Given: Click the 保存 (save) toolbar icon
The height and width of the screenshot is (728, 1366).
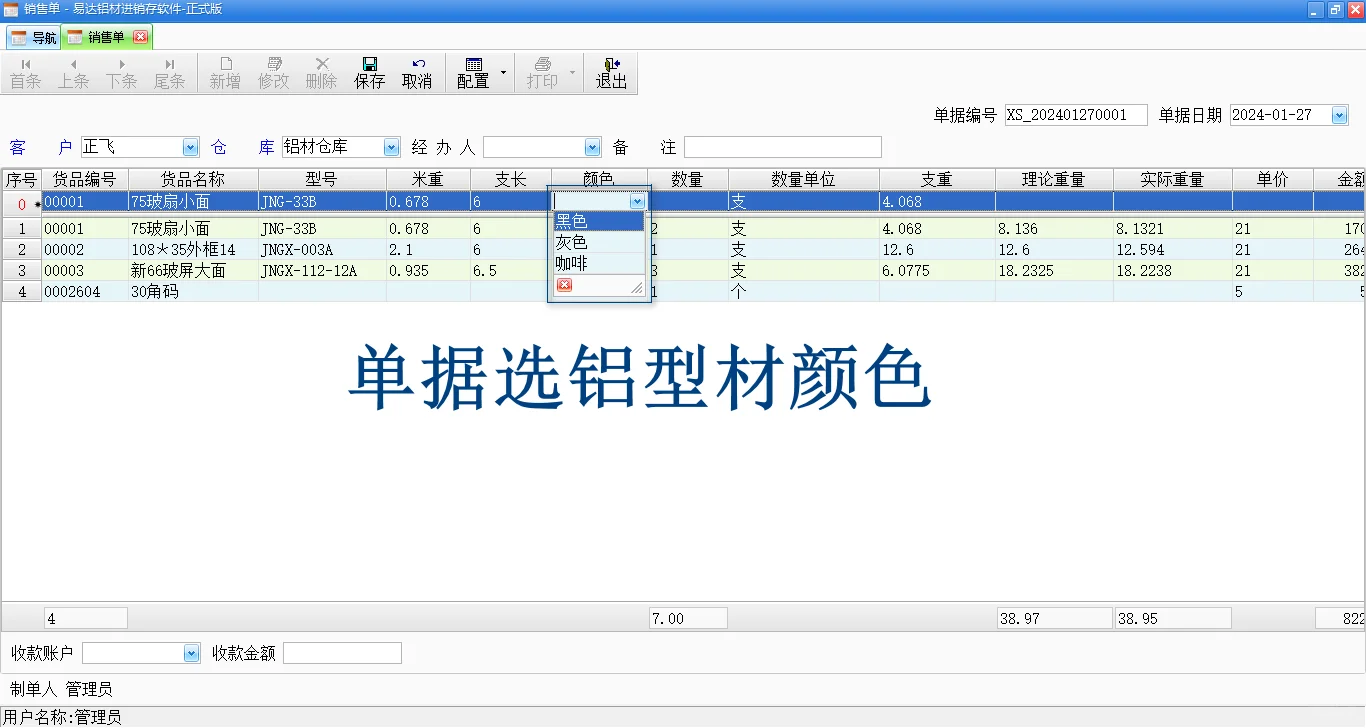Looking at the screenshot, I should click(369, 72).
